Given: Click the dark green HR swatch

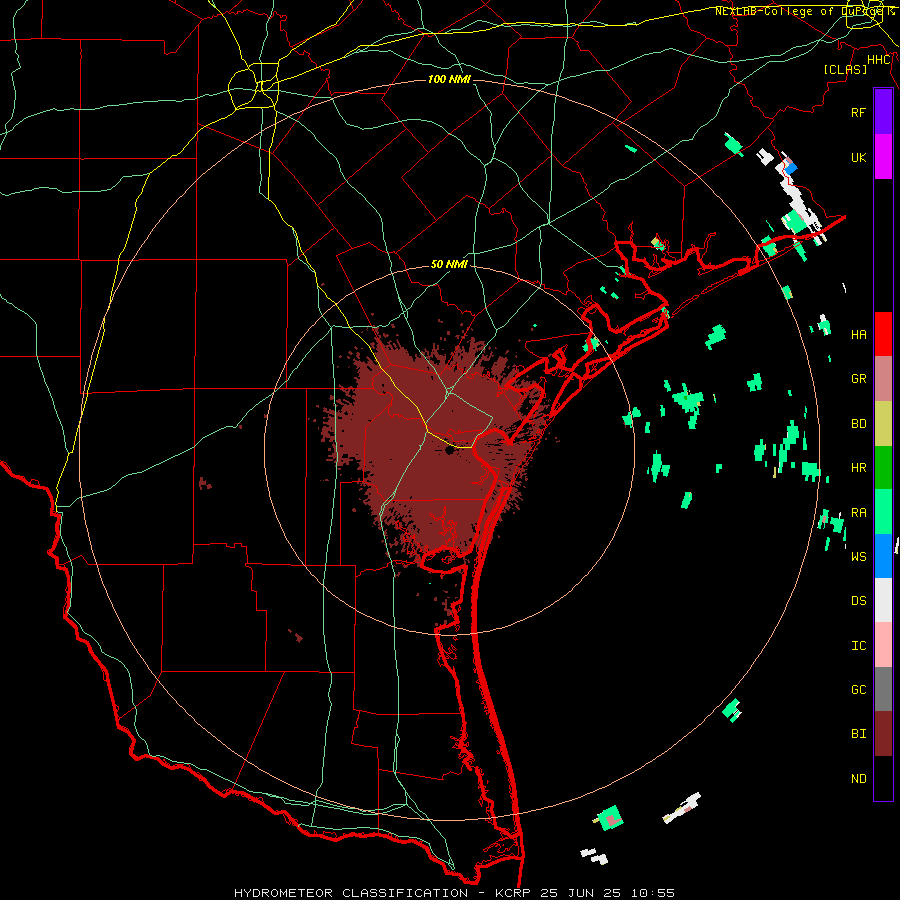Looking at the screenshot, I should [x=883, y=468].
